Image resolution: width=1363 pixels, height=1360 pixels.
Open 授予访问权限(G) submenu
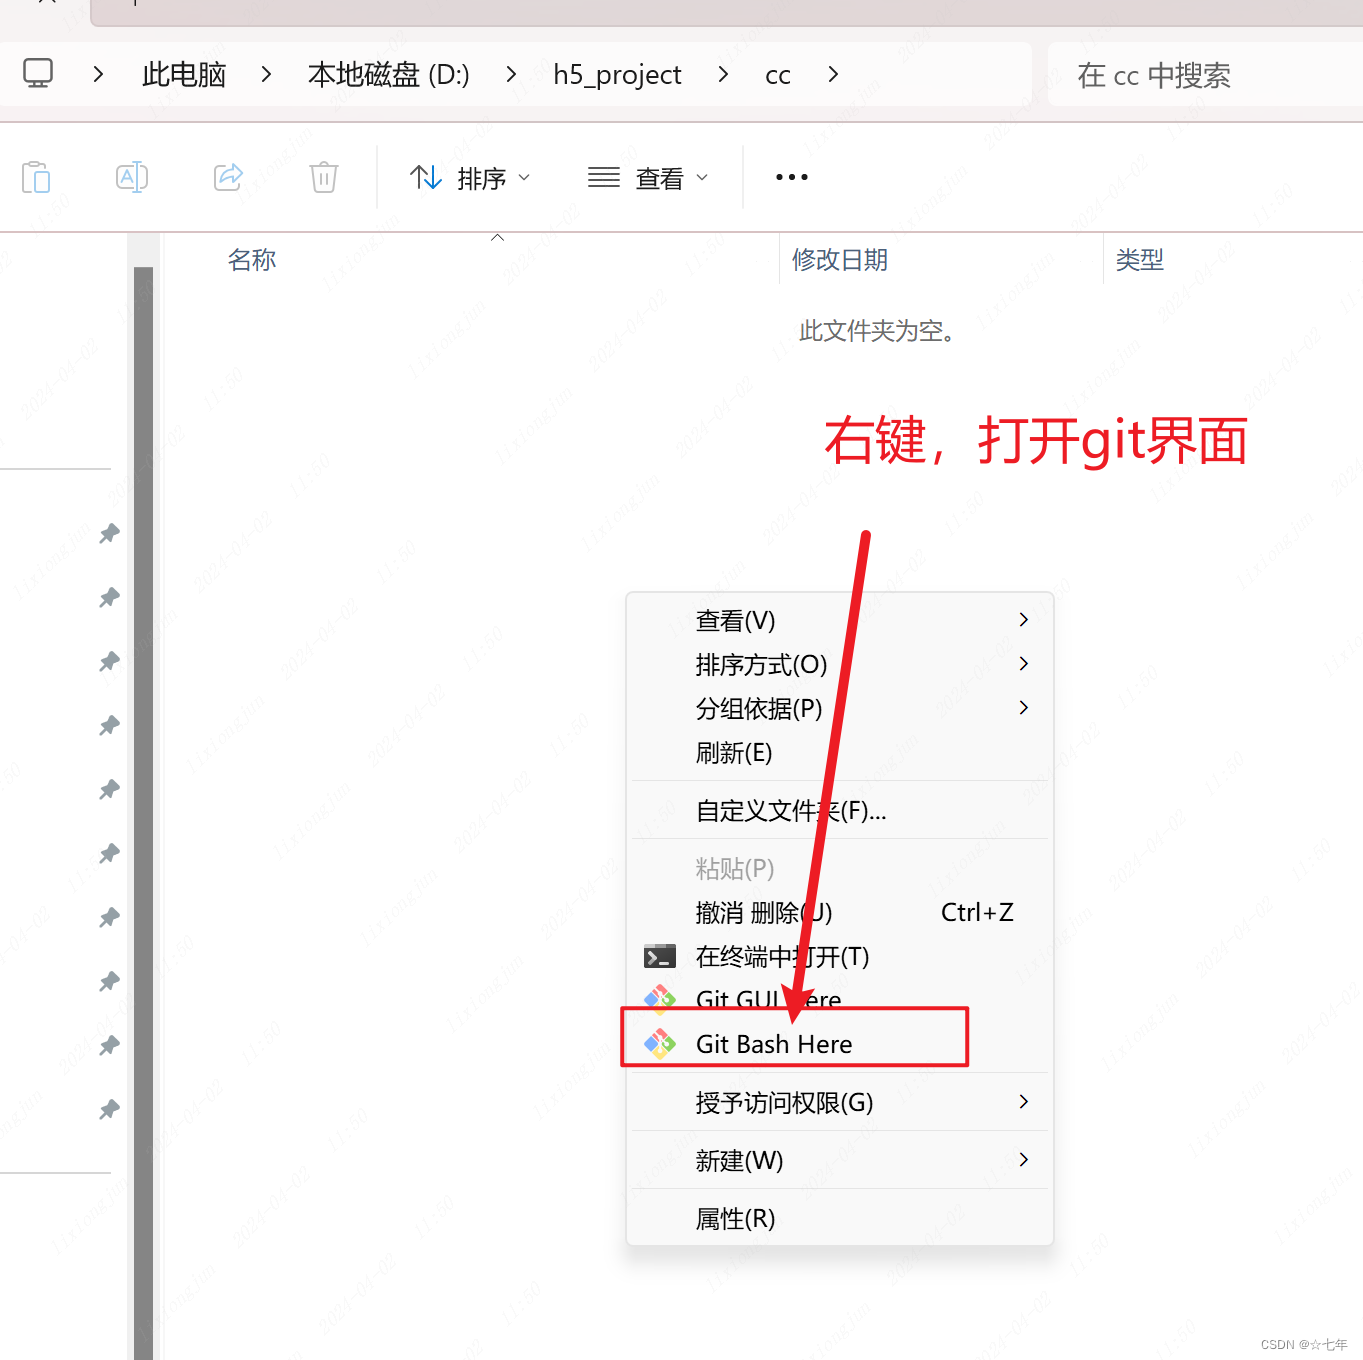pos(840,1102)
